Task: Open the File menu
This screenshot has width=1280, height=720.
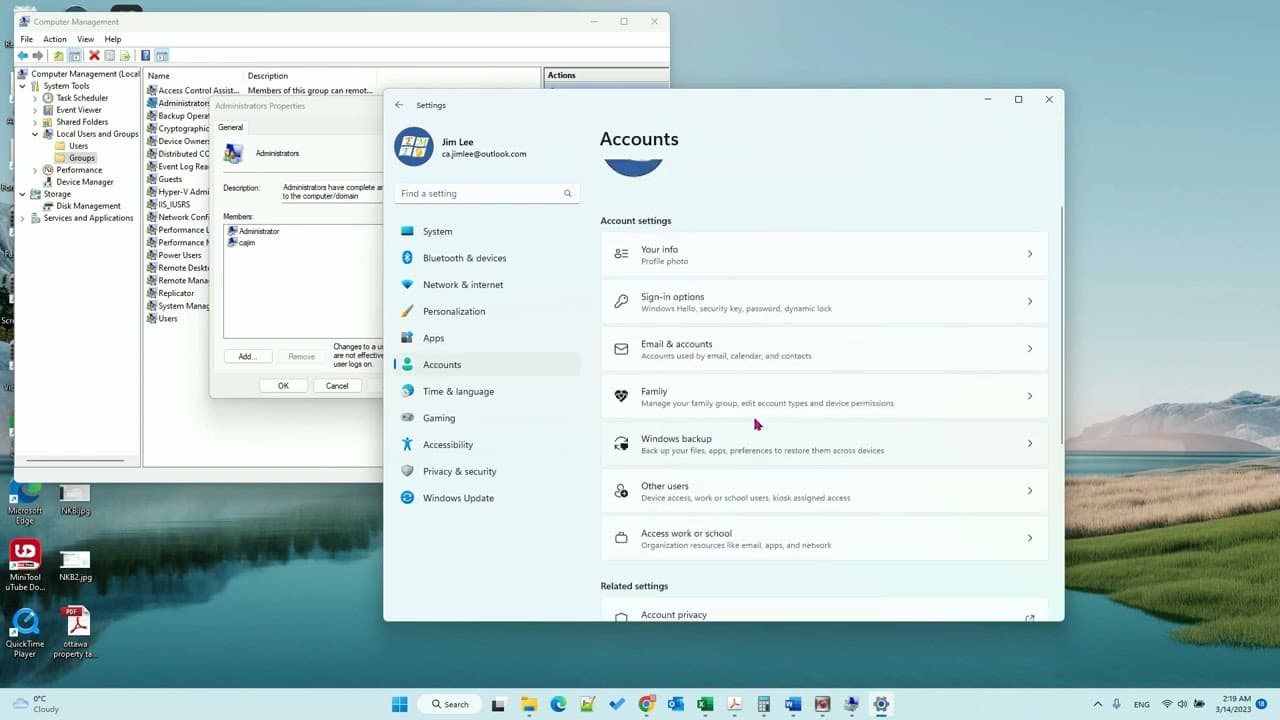Action: pyautogui.click(x=27, y=39)
